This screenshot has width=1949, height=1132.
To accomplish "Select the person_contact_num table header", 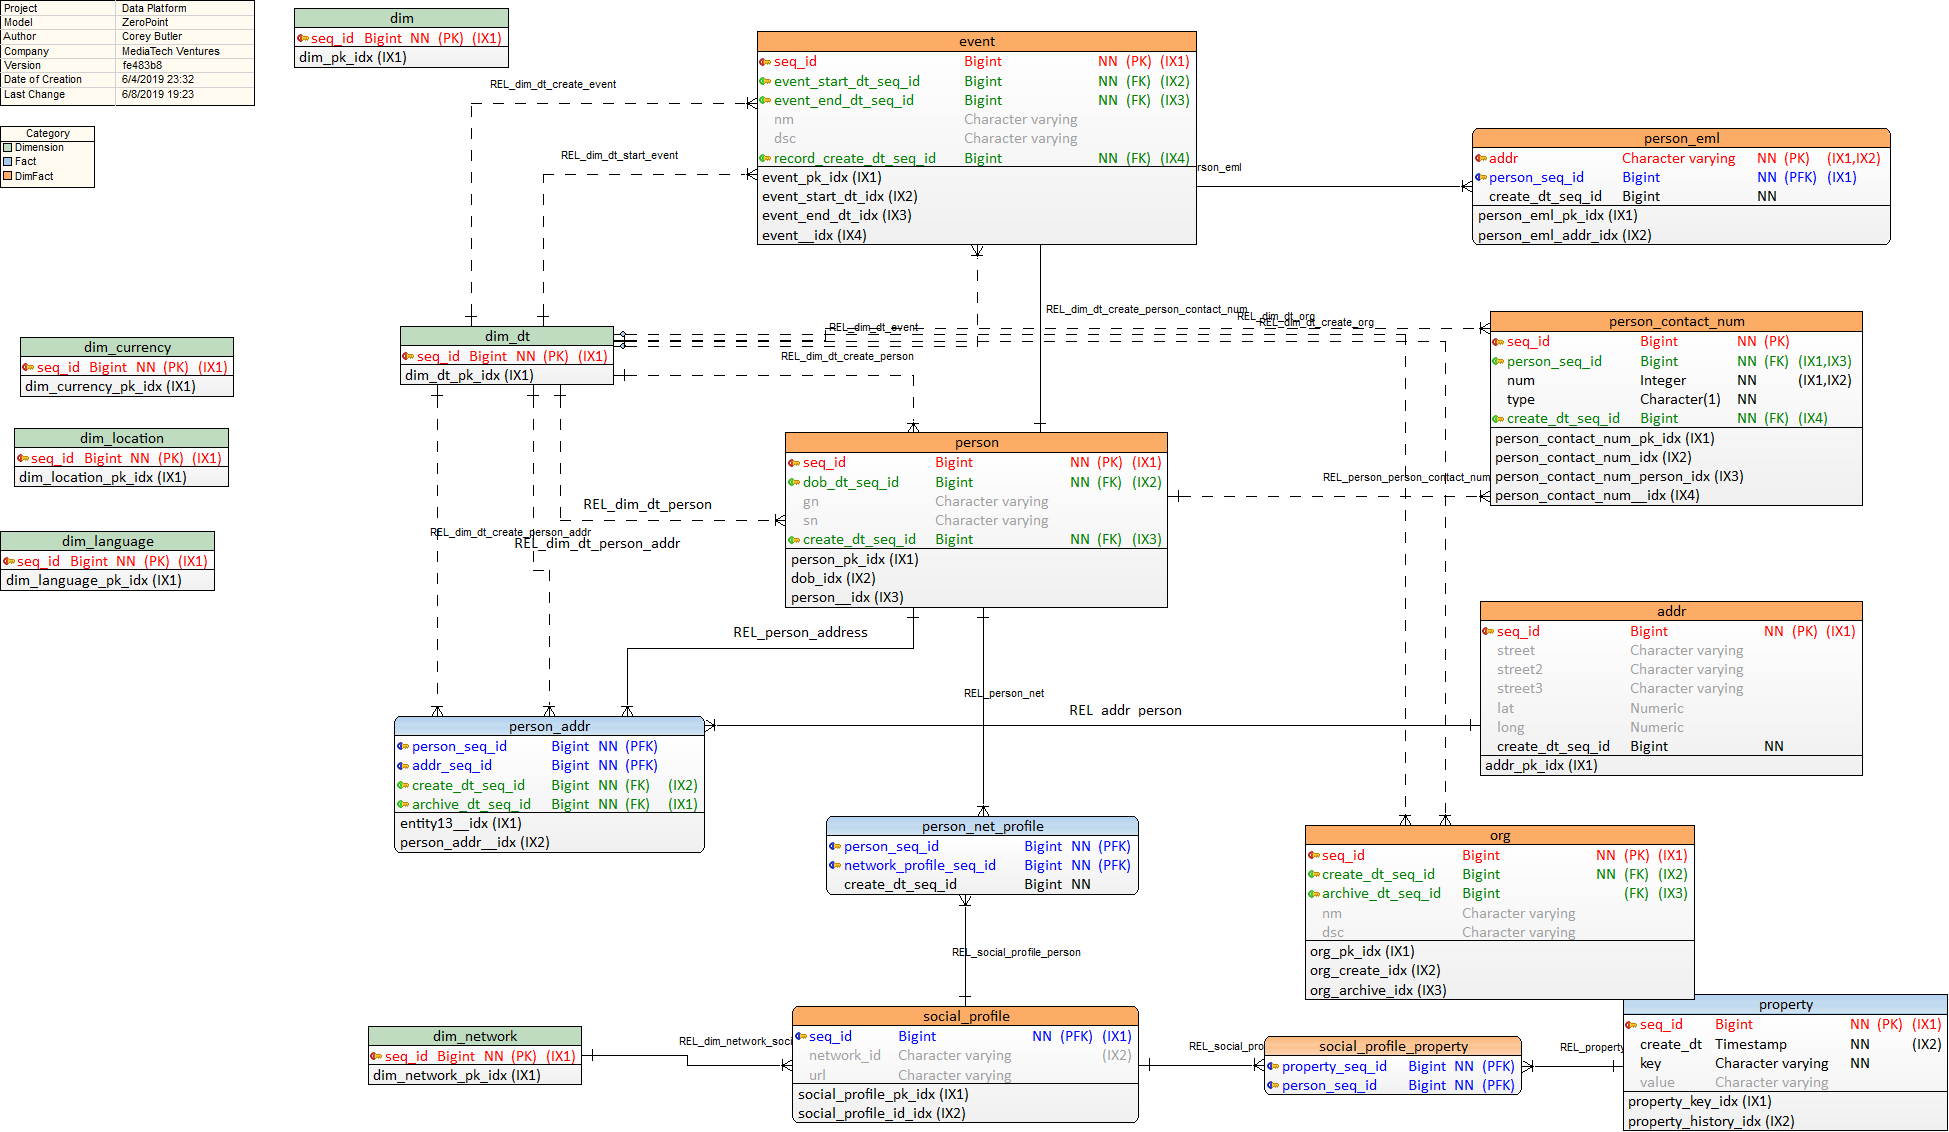I will tap(1675, 321).
